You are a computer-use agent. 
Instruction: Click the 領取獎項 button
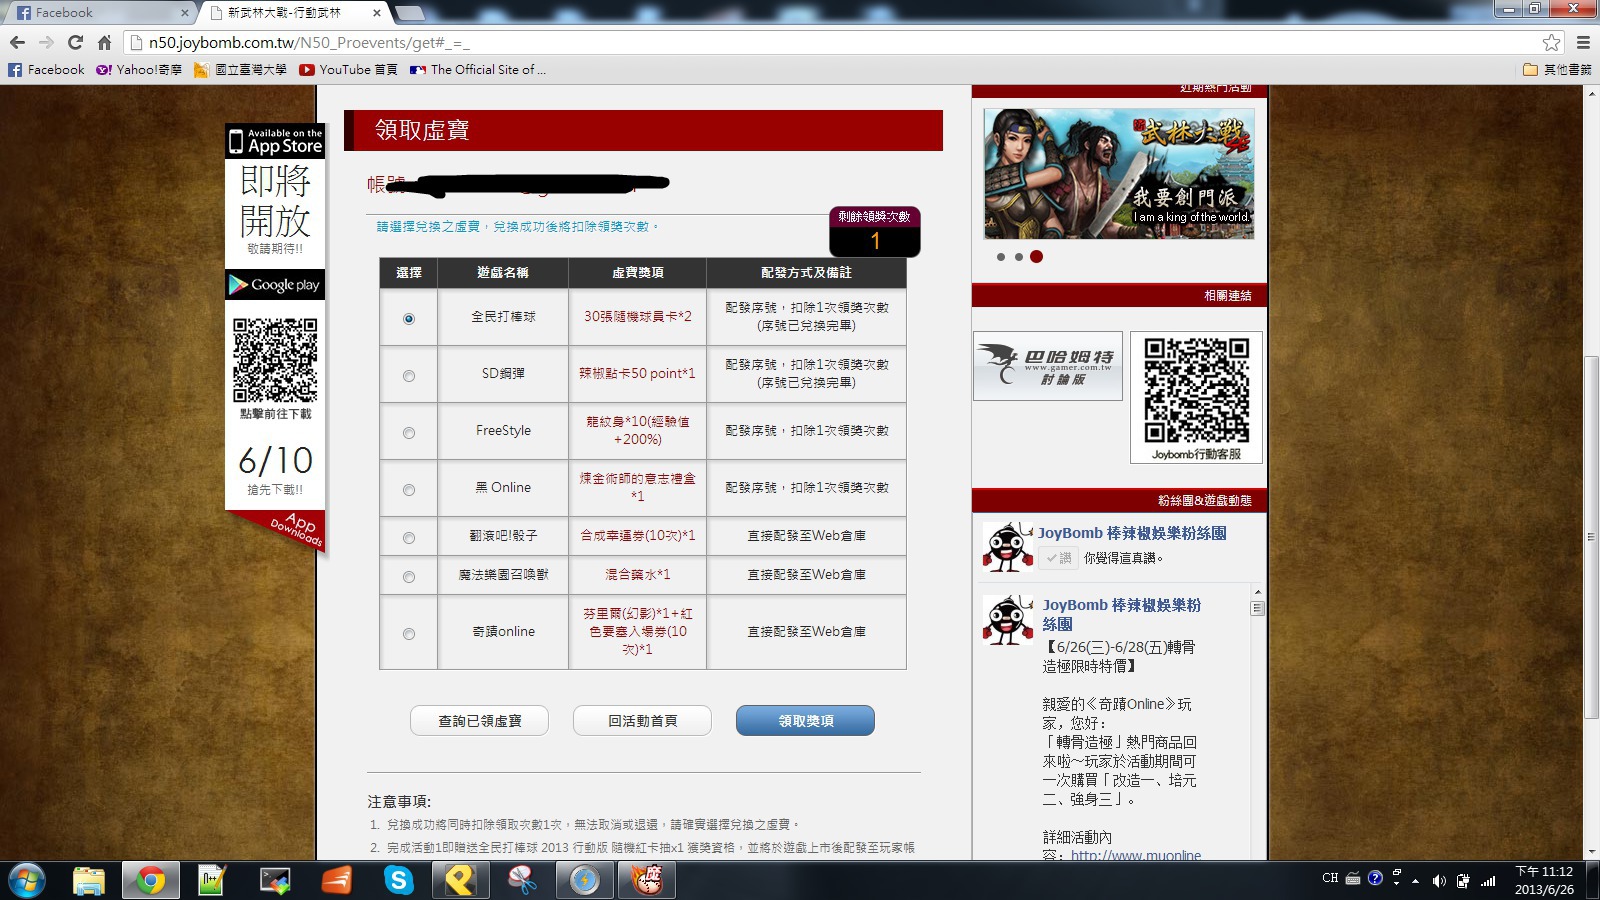pos(805,721)
